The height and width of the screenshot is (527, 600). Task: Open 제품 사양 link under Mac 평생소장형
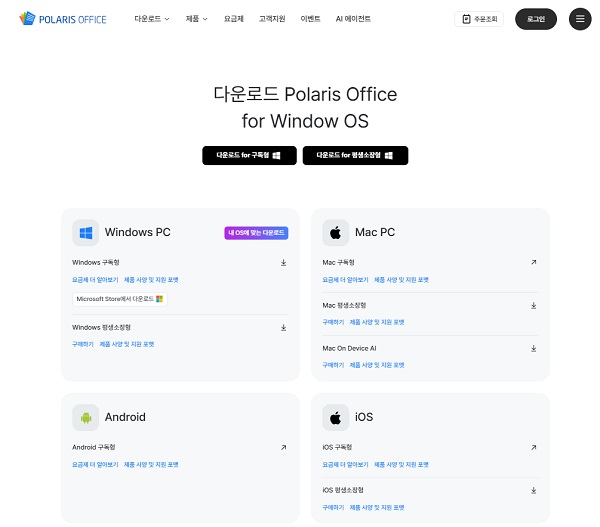[x=377, y=322]
